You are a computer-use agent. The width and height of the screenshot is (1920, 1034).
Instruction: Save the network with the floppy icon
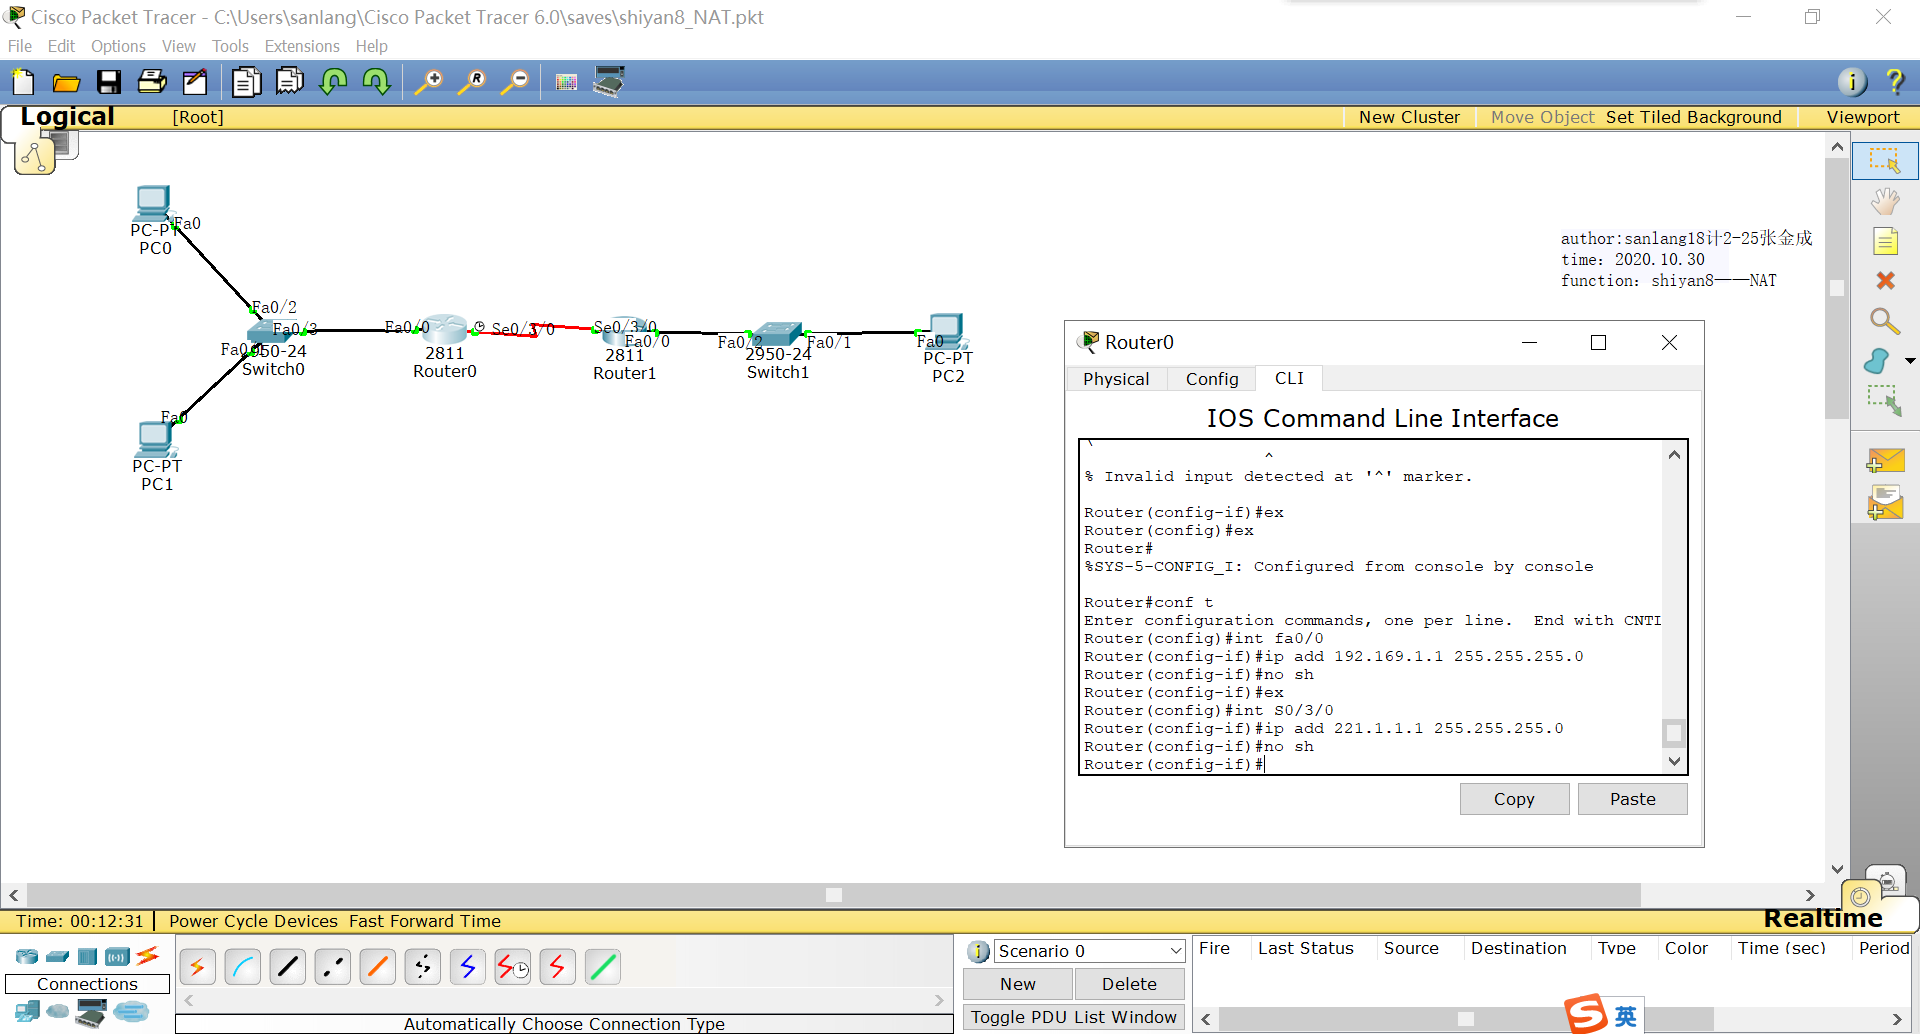coord(109,82)
